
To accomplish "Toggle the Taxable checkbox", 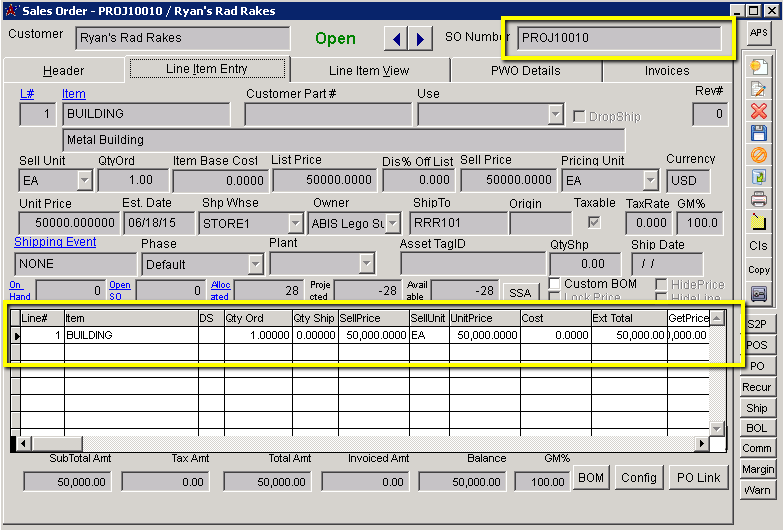I will pyautogui.click(x=594, y=222).
